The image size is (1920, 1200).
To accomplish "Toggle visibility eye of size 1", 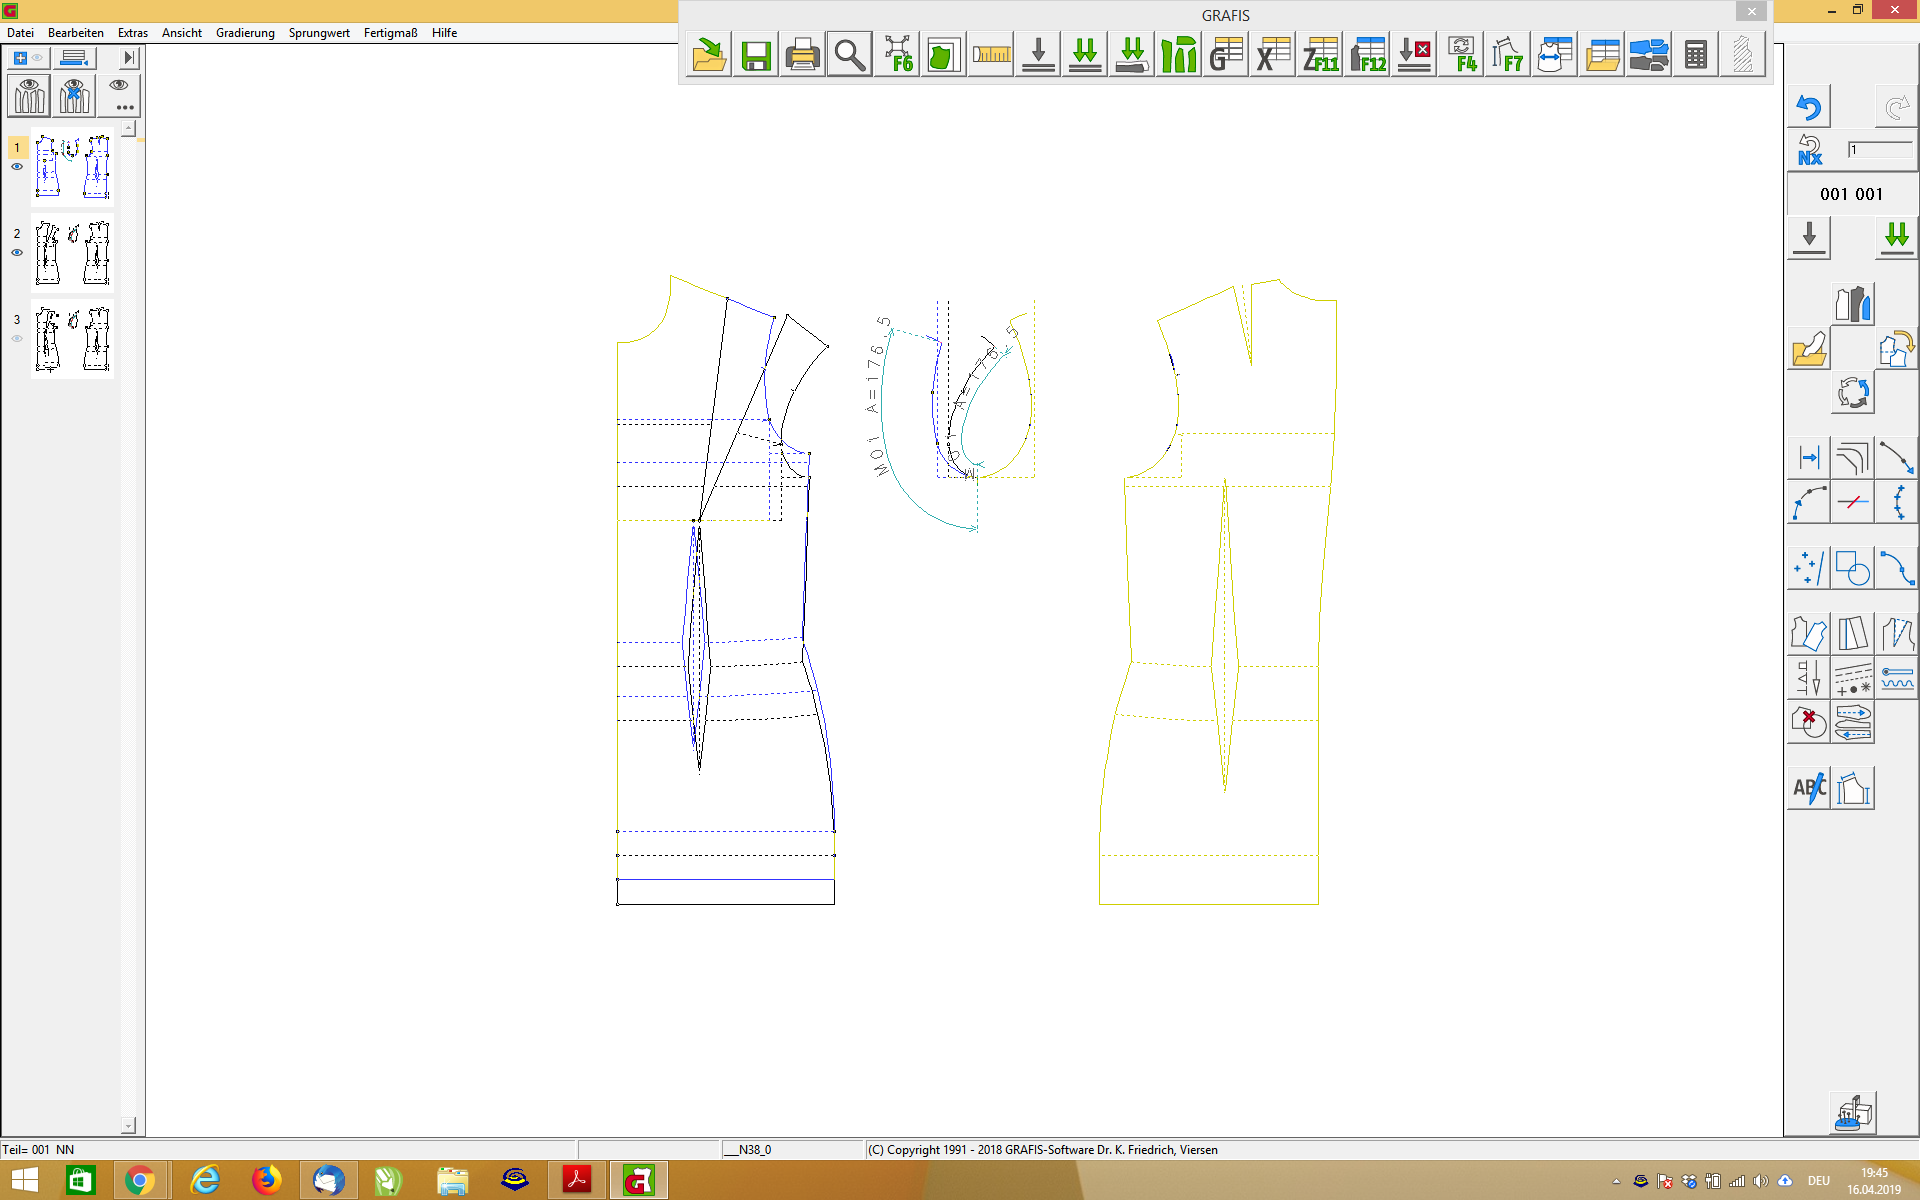I will point(17,167).
